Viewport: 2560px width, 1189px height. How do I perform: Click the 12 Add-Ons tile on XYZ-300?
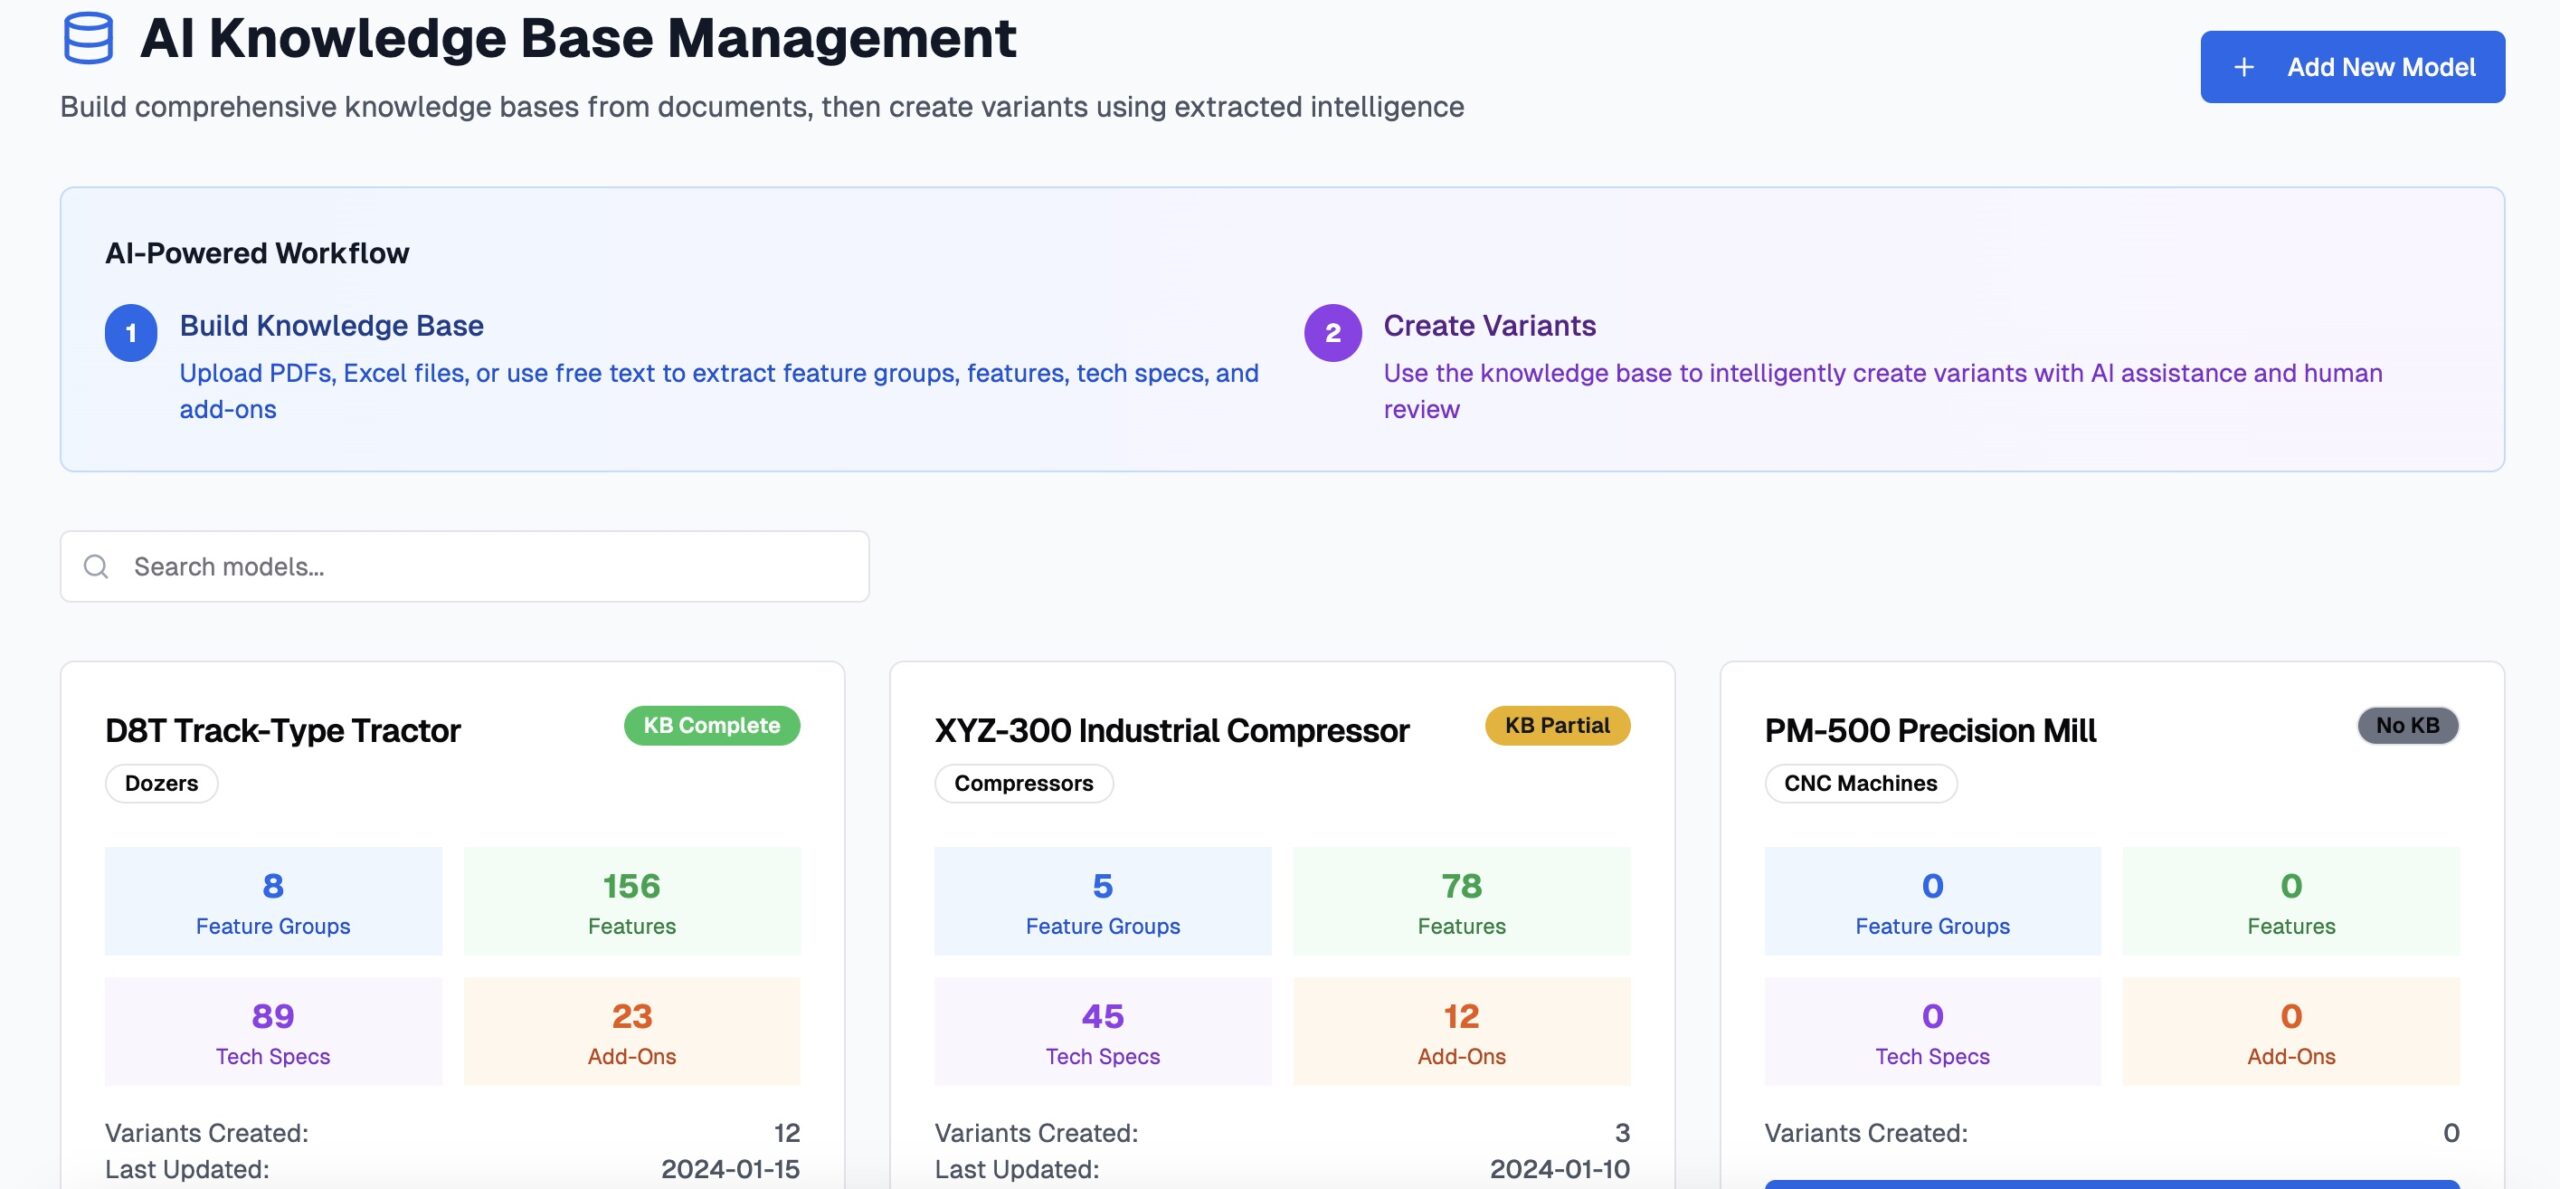point(1462,1031)
